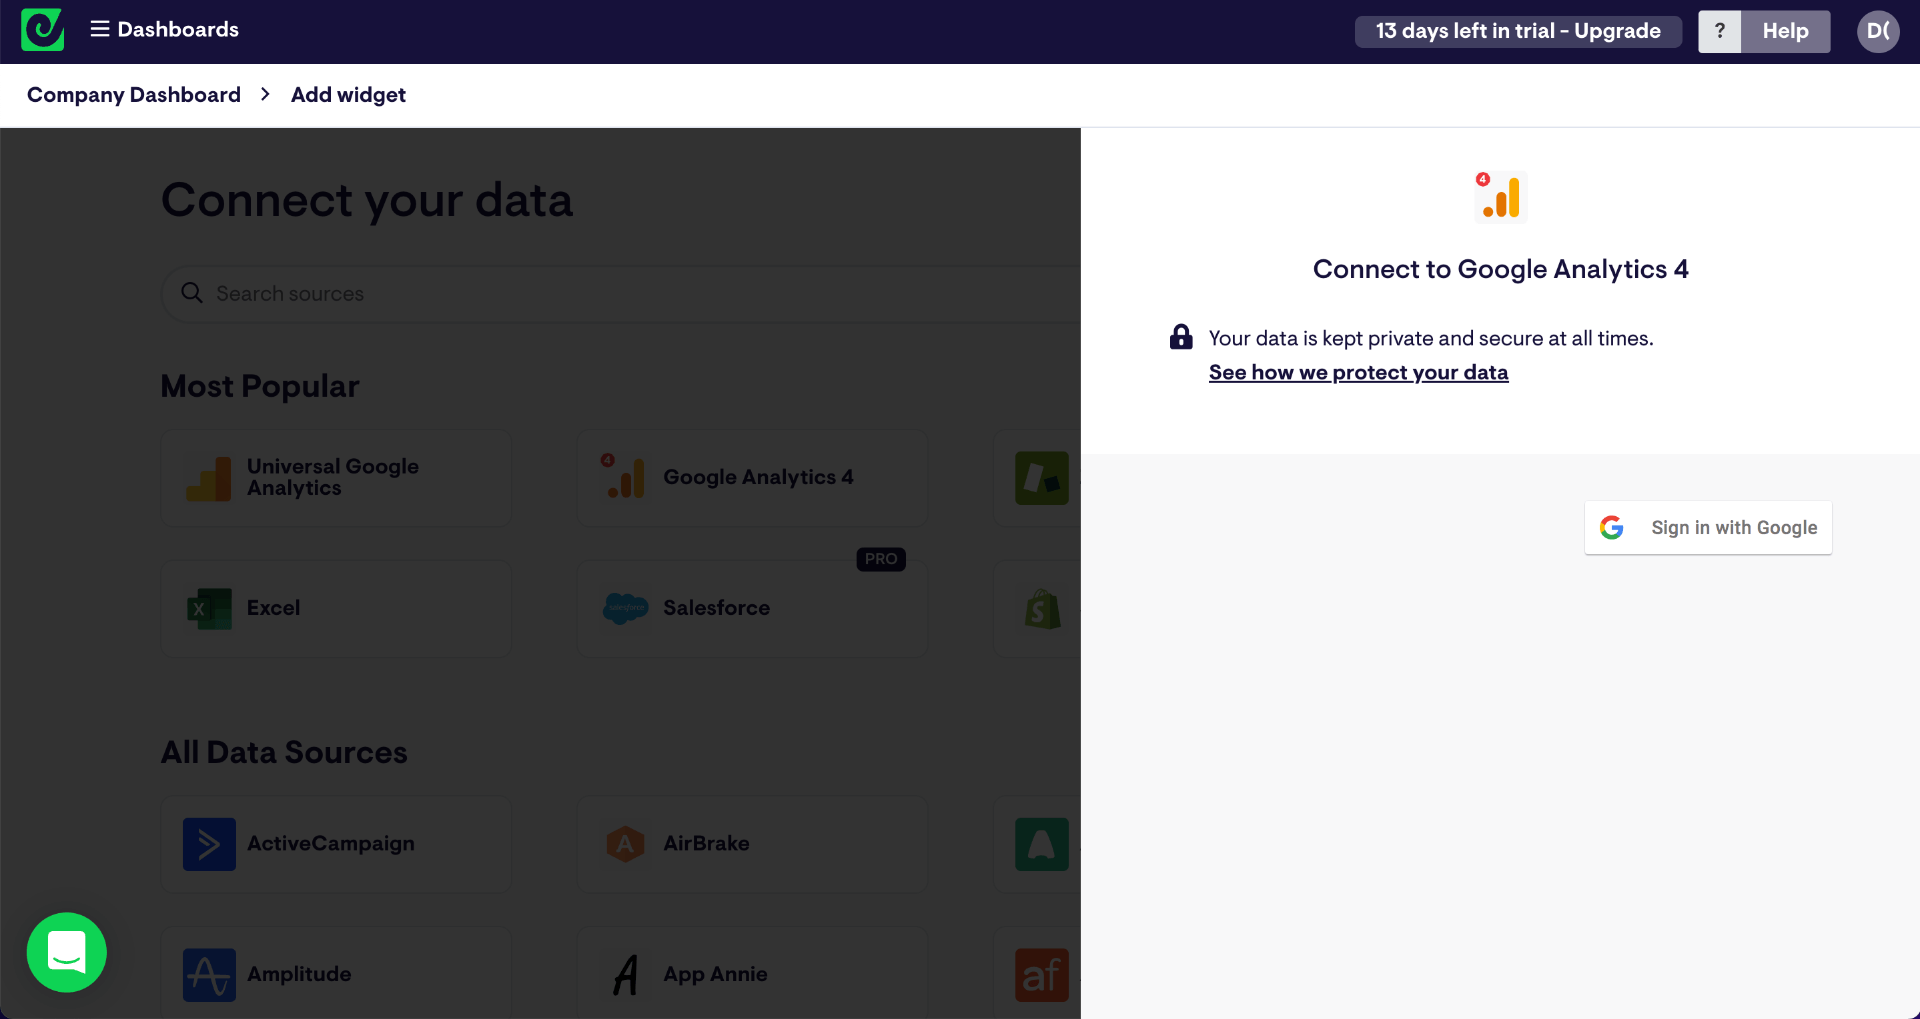The height and width of the screenshot is (1019, 1920).
Task: Open See how we protect your data
Action: [x=1358, y=373]
